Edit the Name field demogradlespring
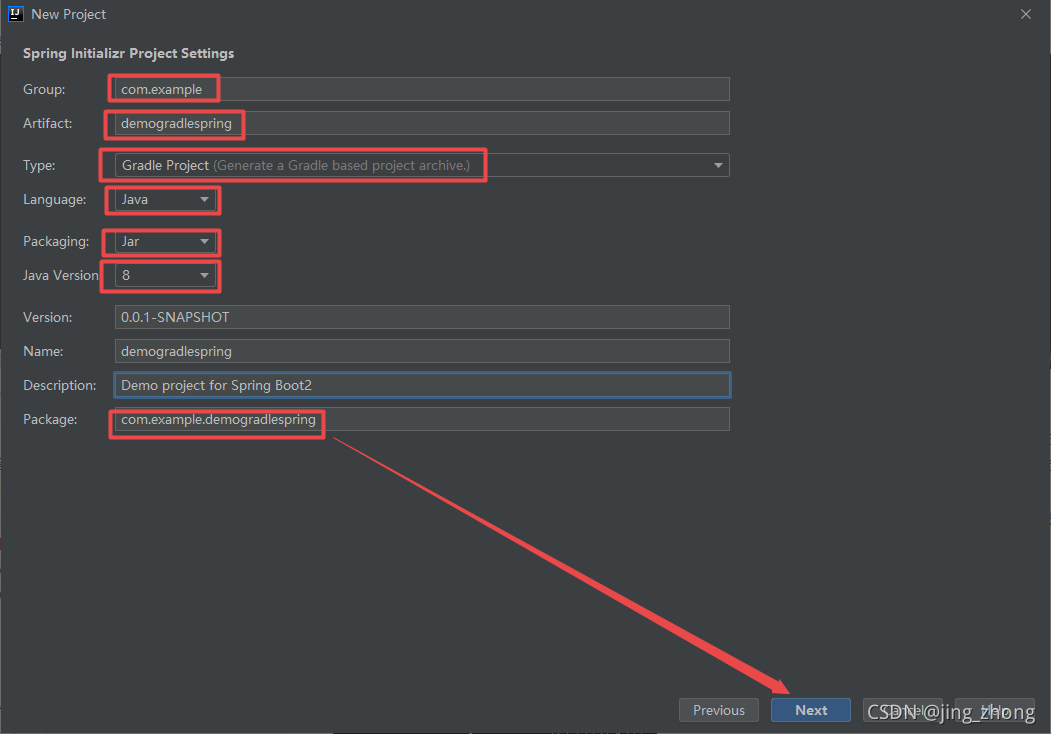This screenshot has height=734, width=1051. [x=422, y=351]
